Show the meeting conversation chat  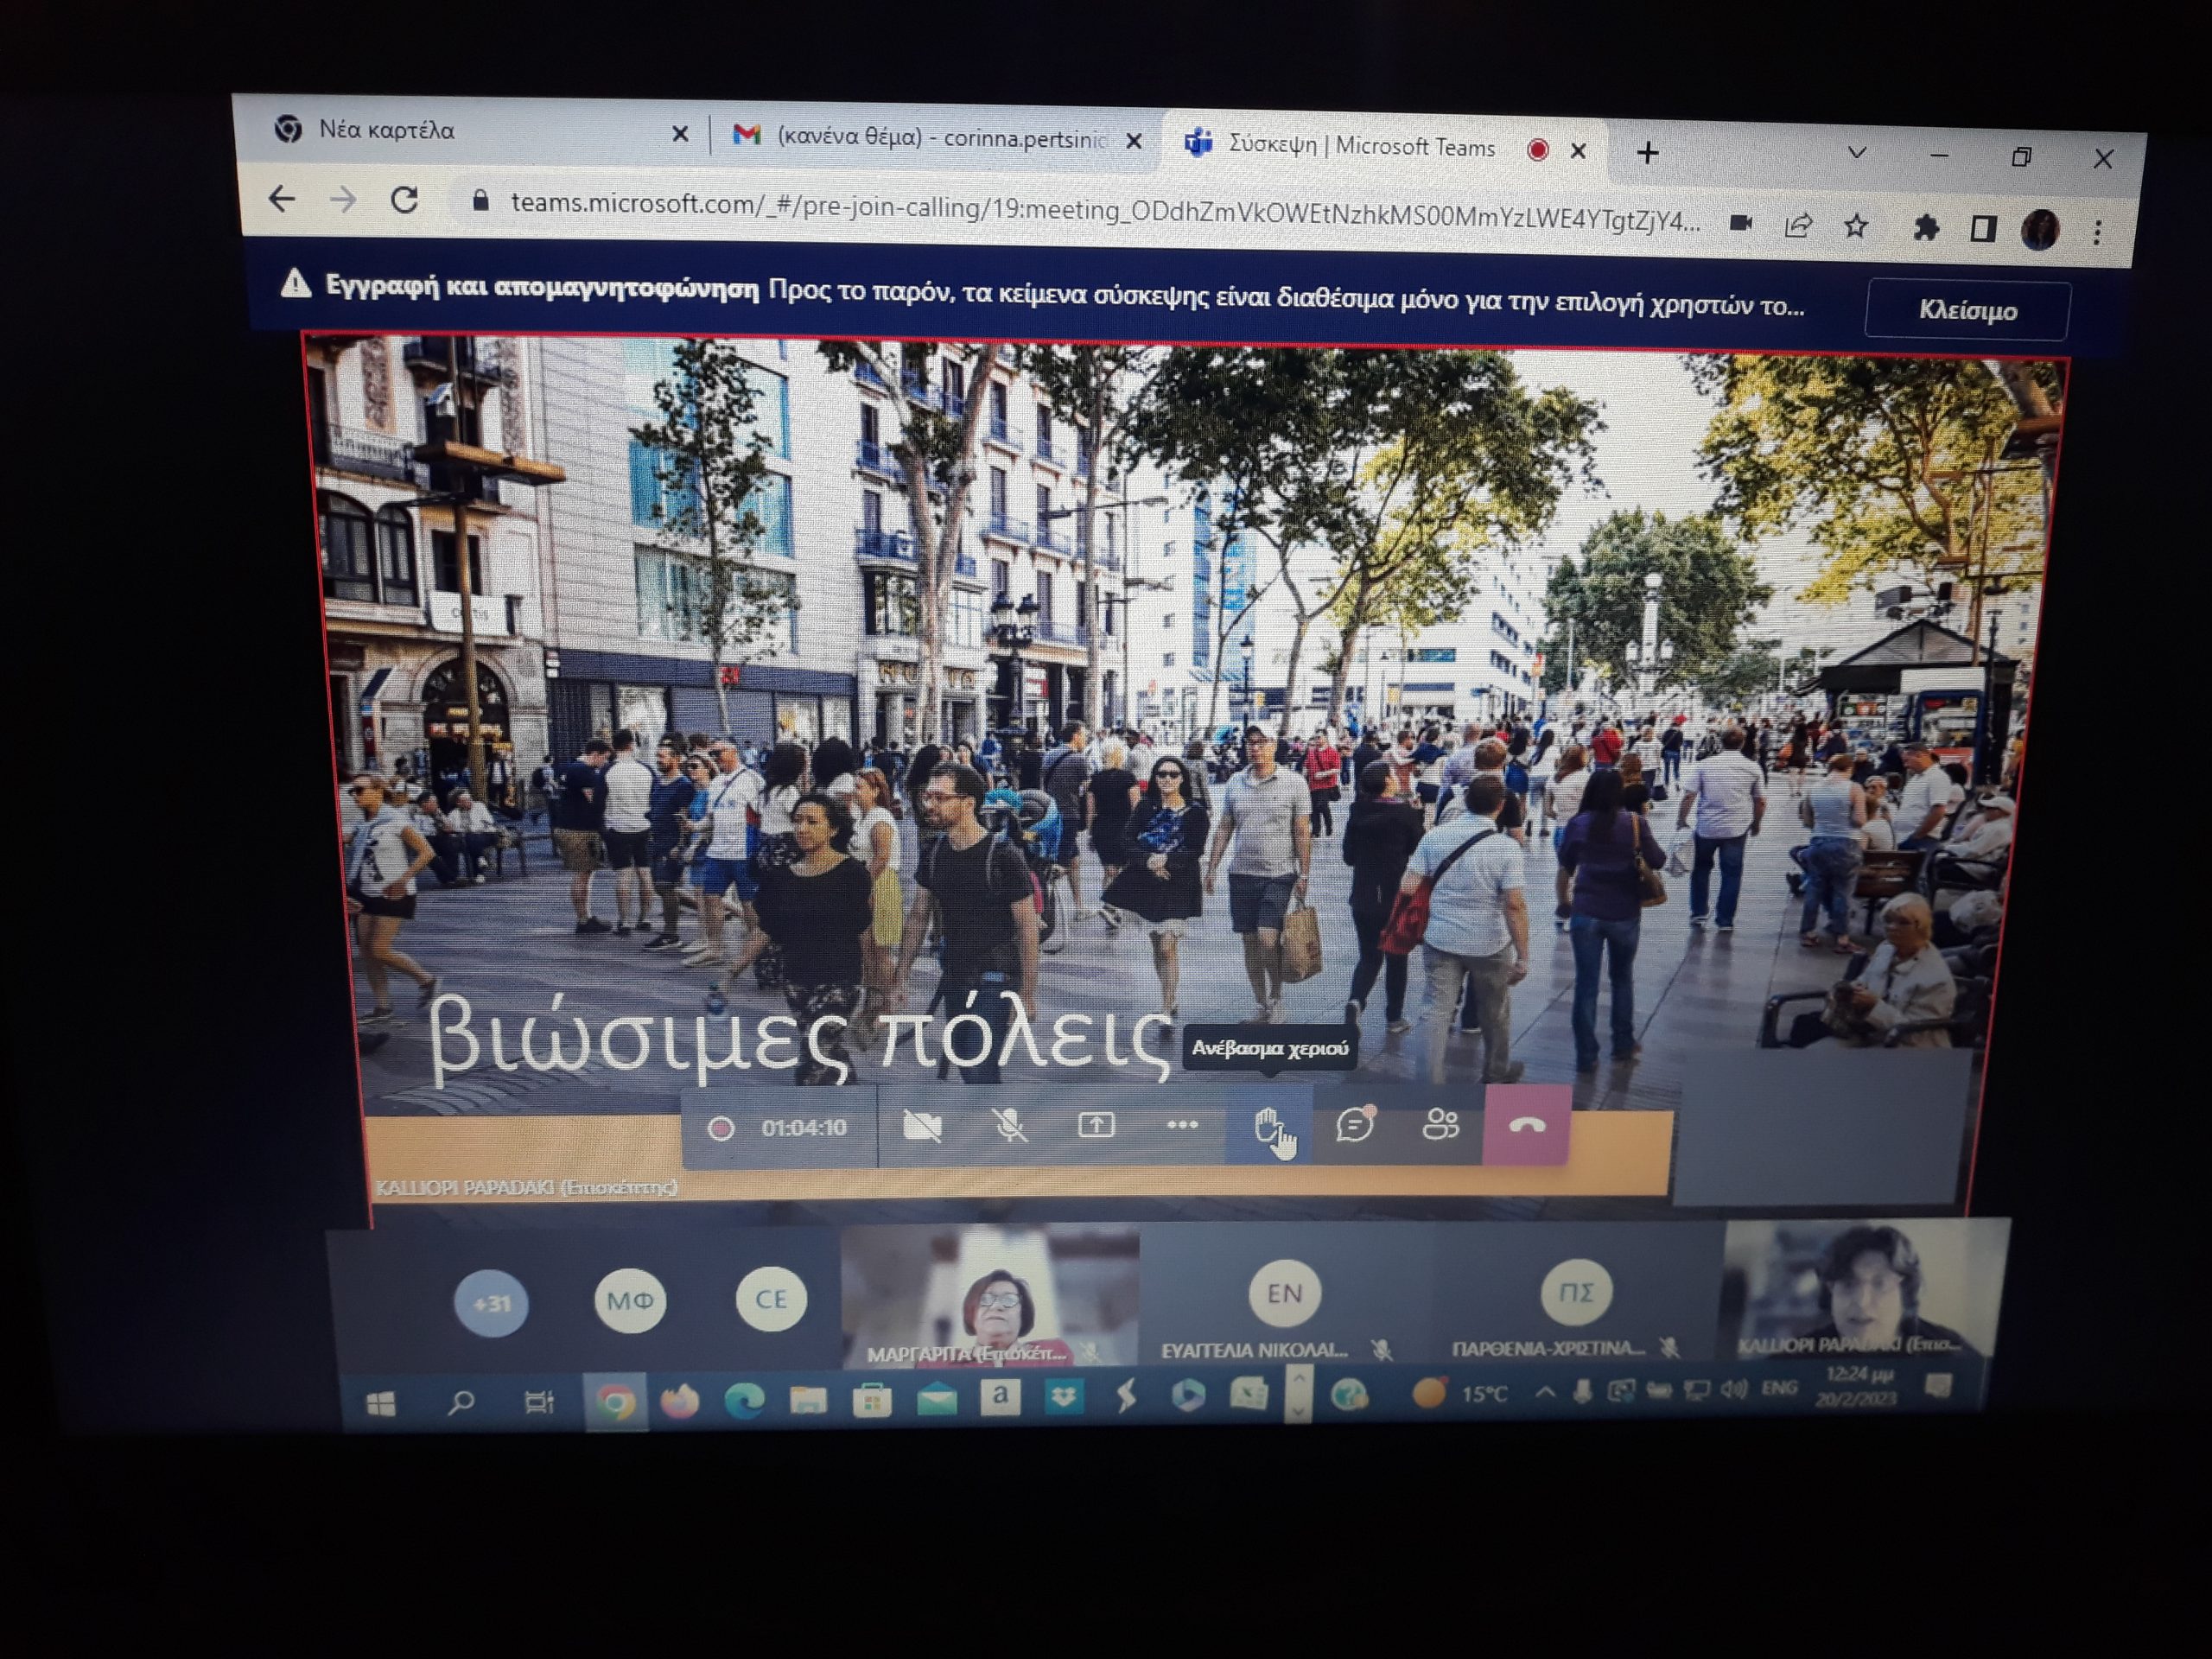pyautogui.click(x=1354, y=1126)
